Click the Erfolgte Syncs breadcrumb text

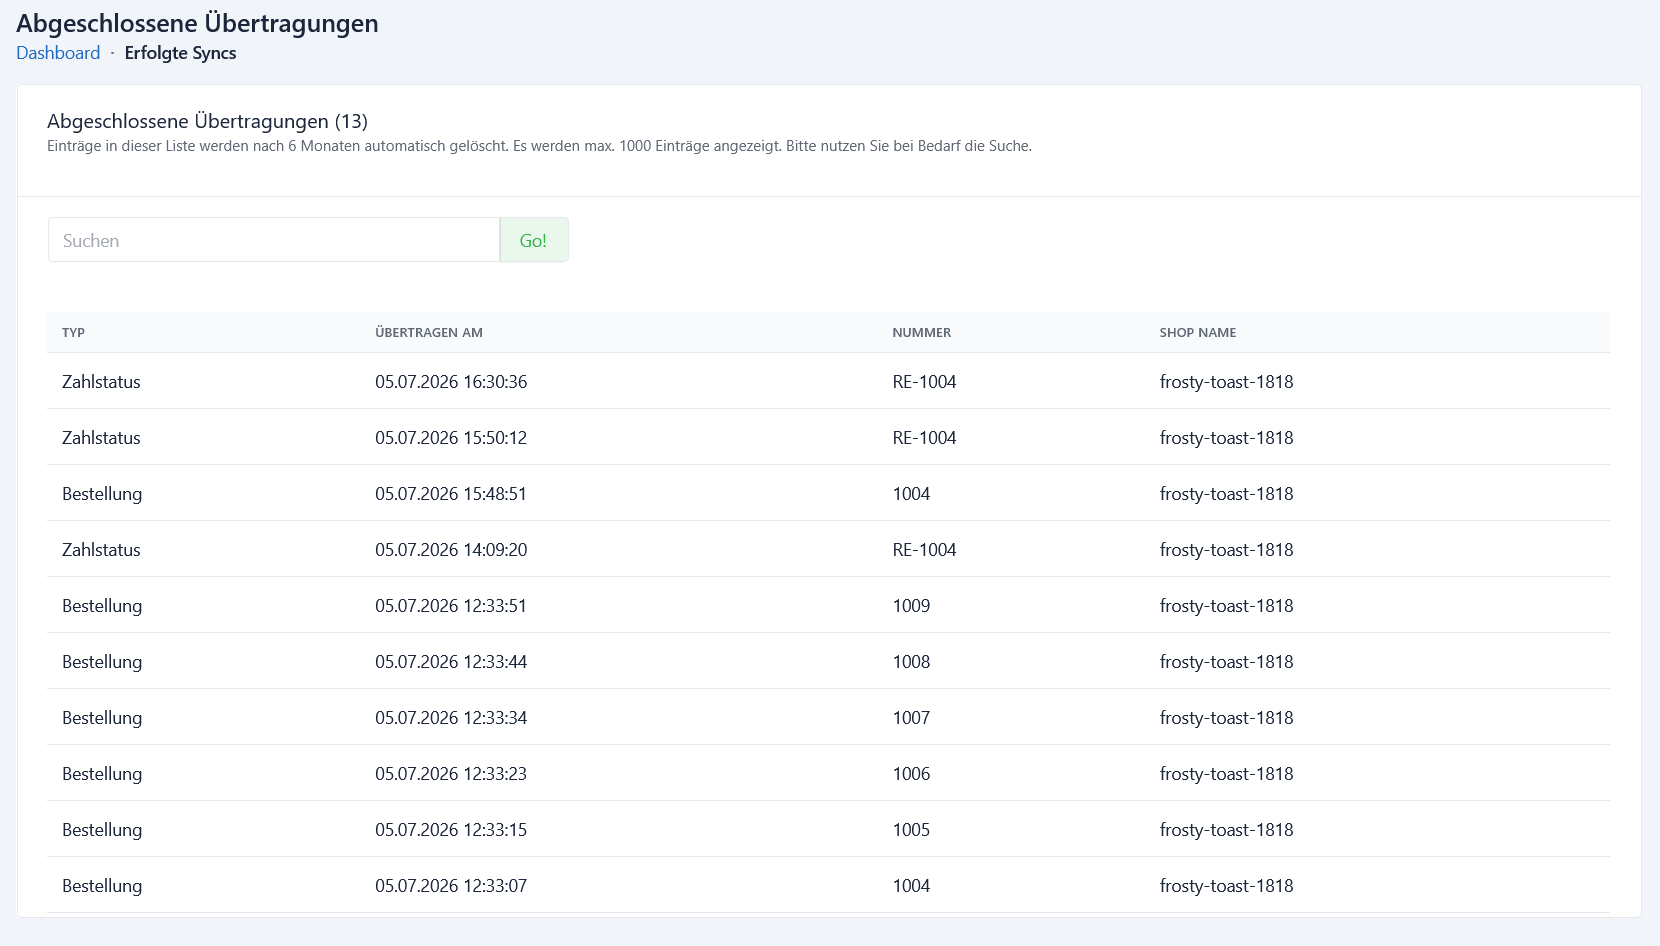coord(180,53)
